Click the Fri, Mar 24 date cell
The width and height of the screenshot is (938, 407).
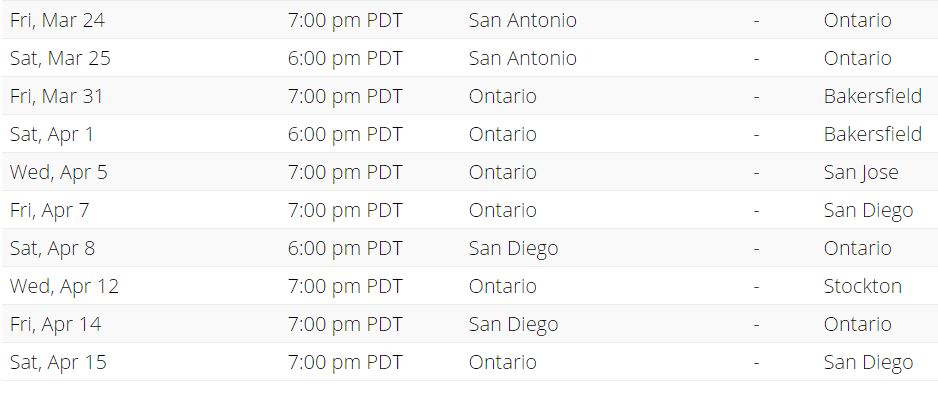(x=57, y=20)
